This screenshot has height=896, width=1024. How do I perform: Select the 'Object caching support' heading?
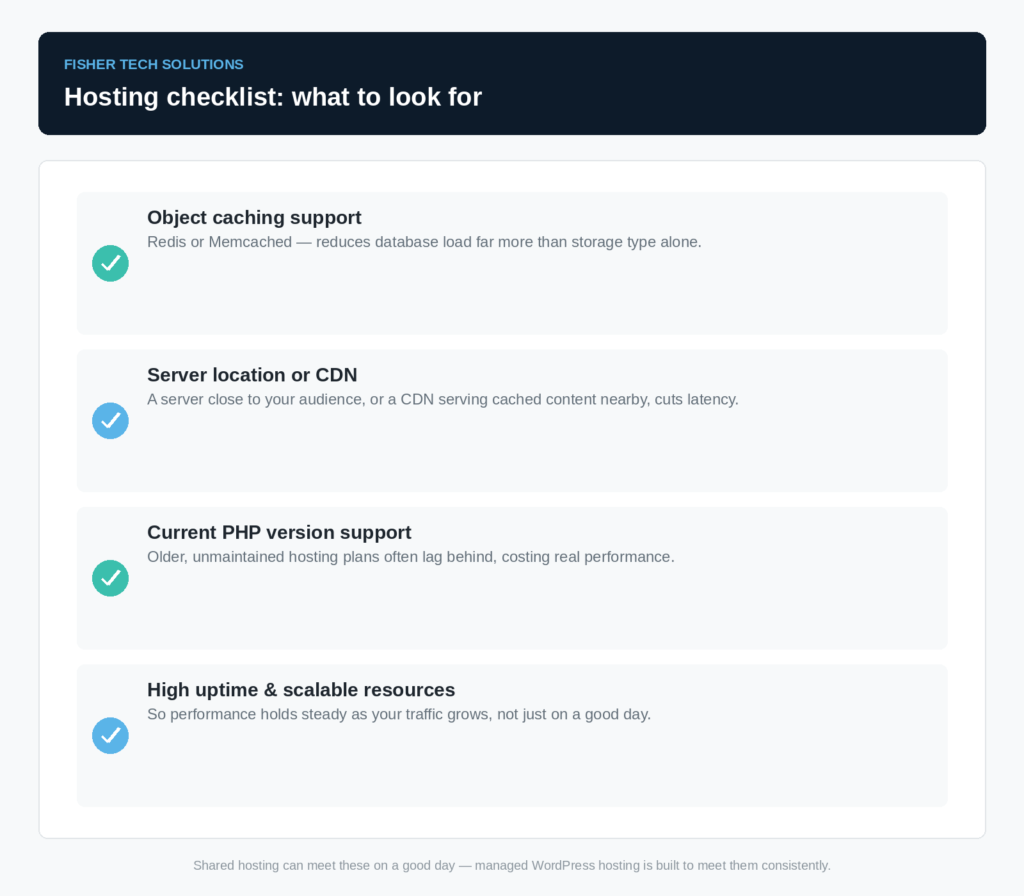click(x=254, y=217)
